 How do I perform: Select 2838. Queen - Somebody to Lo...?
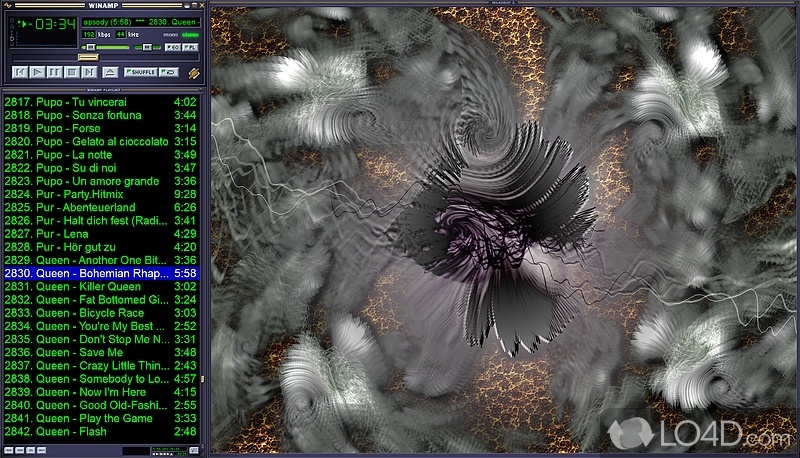pos(101,379)
